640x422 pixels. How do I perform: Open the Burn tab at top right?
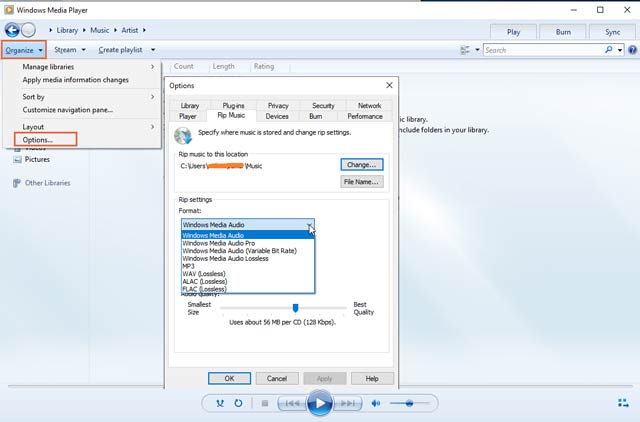click(563, 32)
